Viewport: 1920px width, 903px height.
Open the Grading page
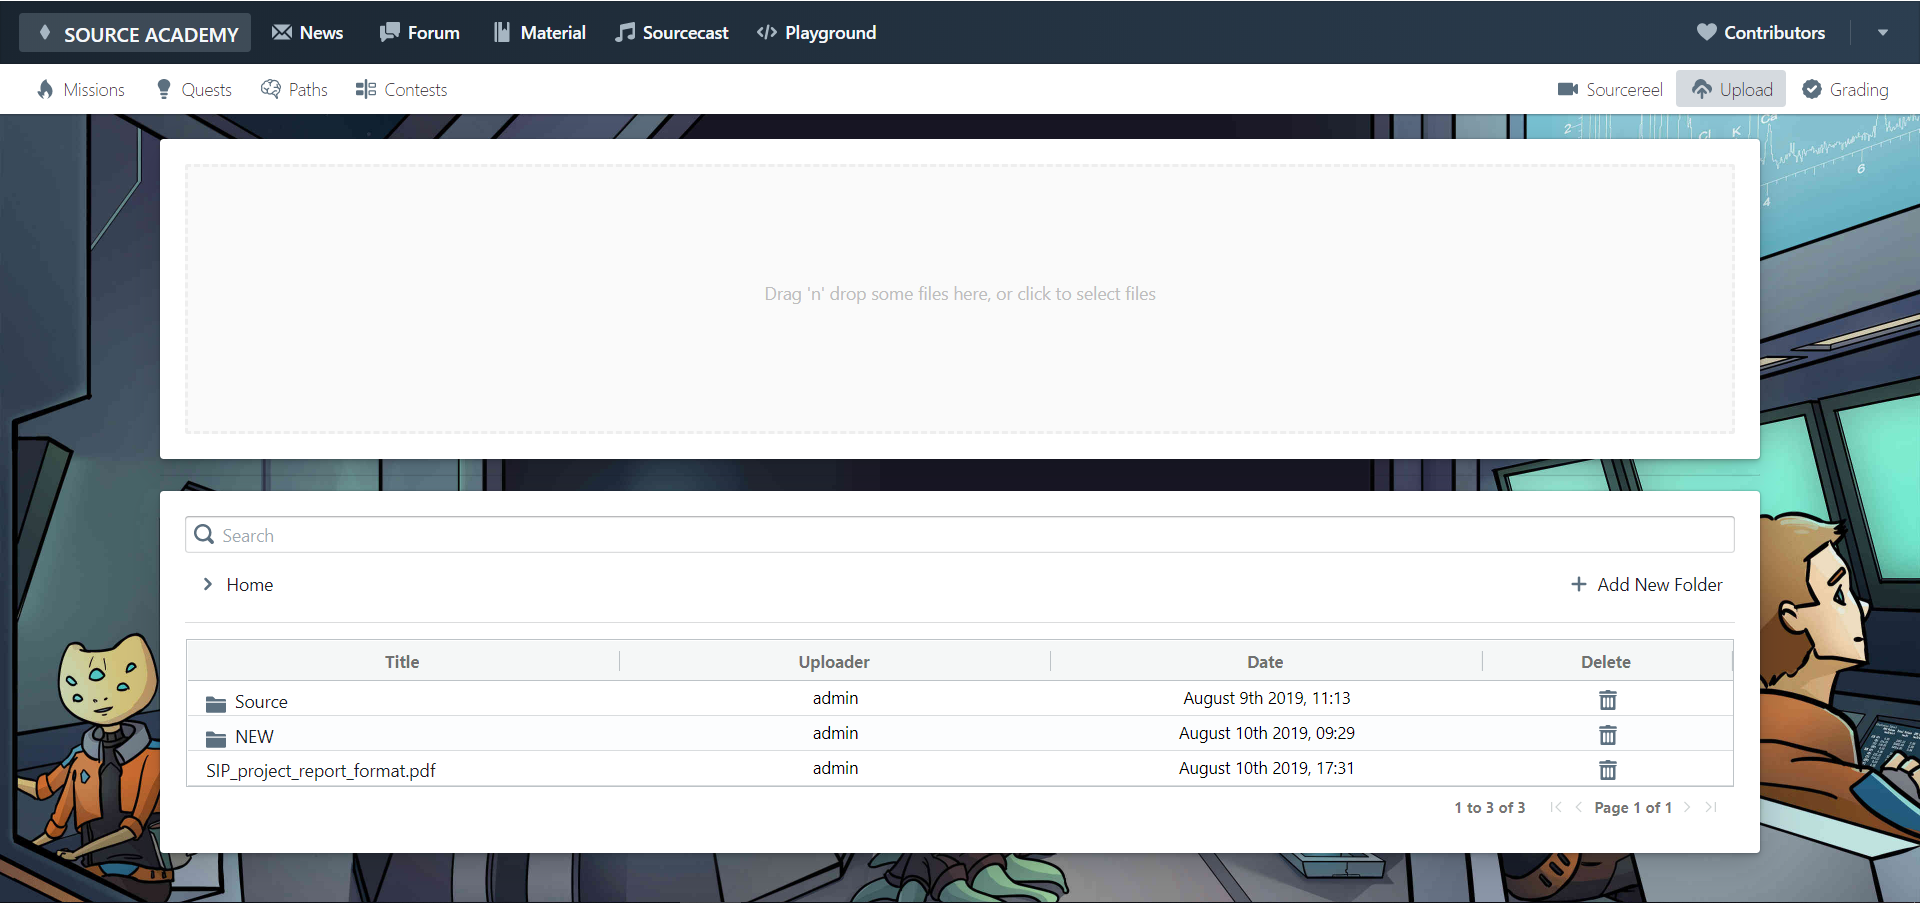click(1845, 90)
